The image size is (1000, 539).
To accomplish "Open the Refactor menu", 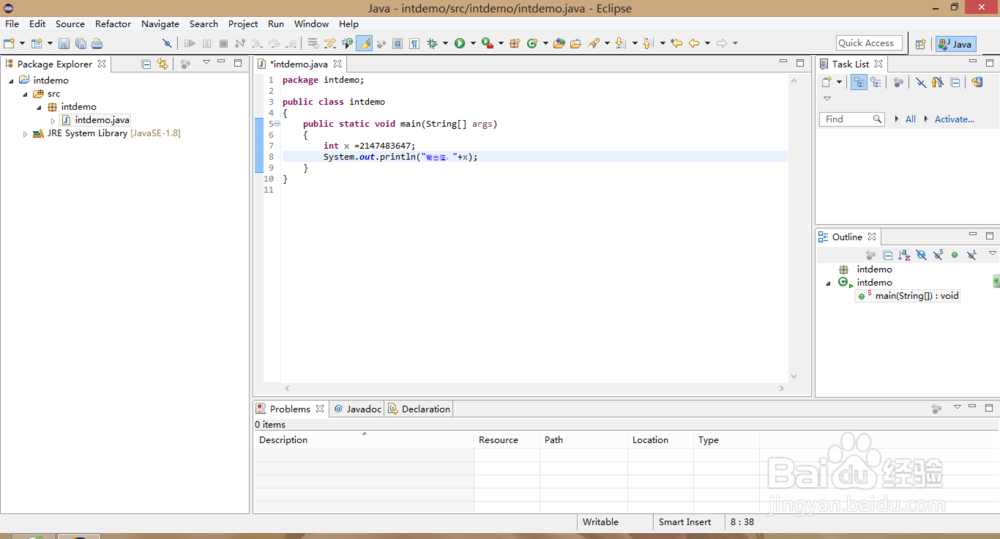I will point(113,24).
